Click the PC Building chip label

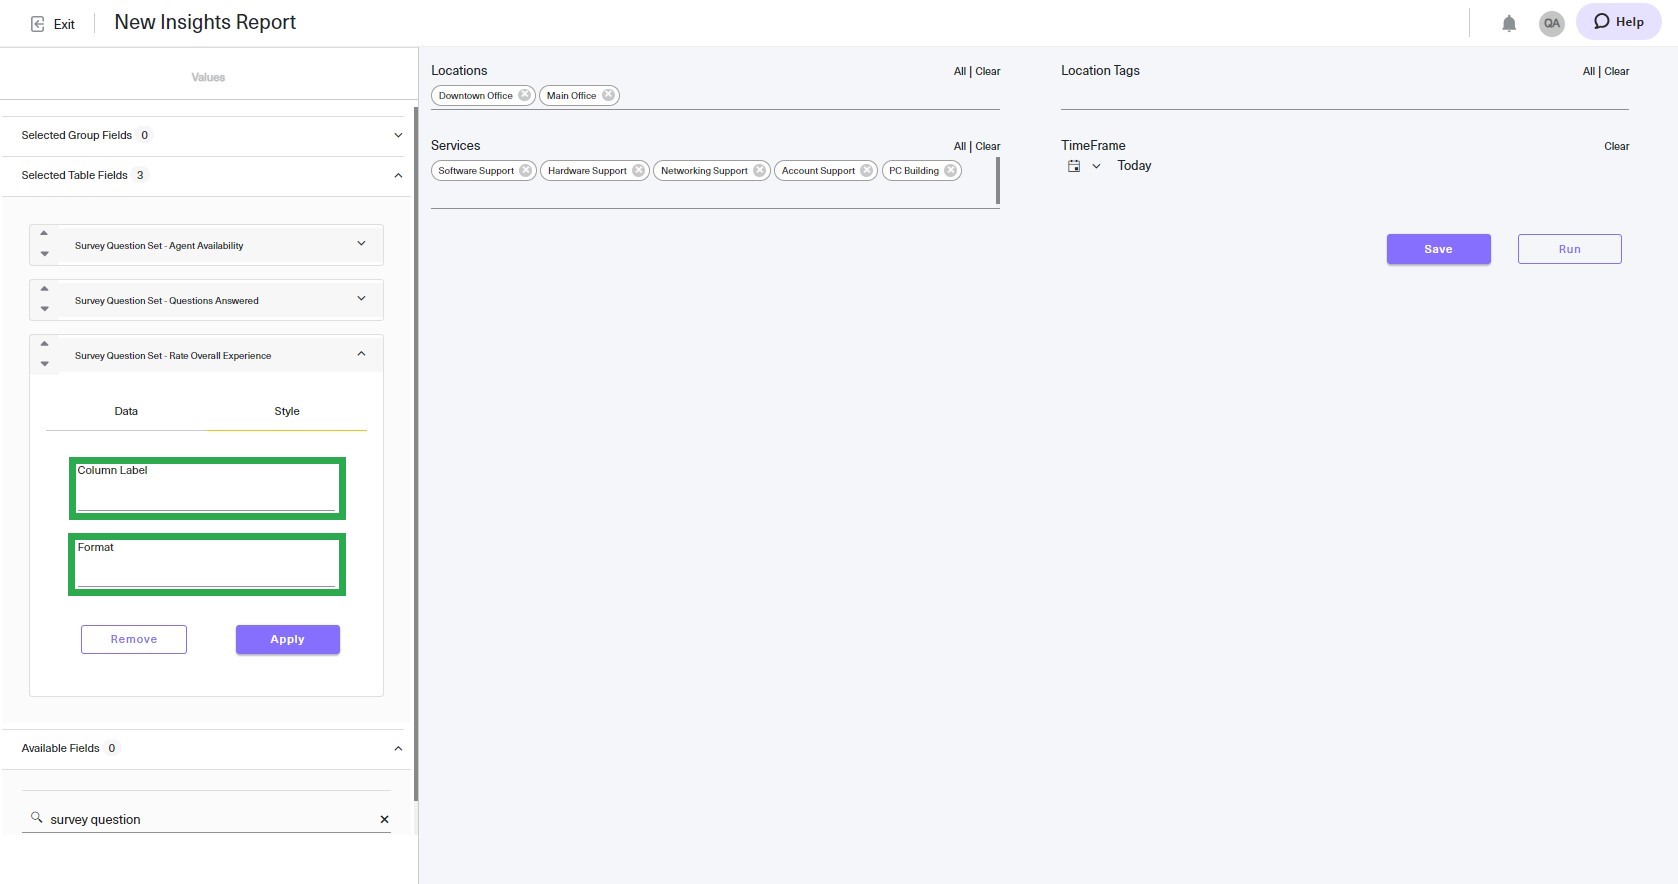tap(914, 171)
